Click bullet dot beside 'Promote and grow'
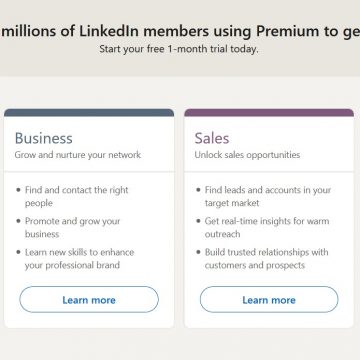The height and width of the screenshot is (360, 360). (18, 221)
